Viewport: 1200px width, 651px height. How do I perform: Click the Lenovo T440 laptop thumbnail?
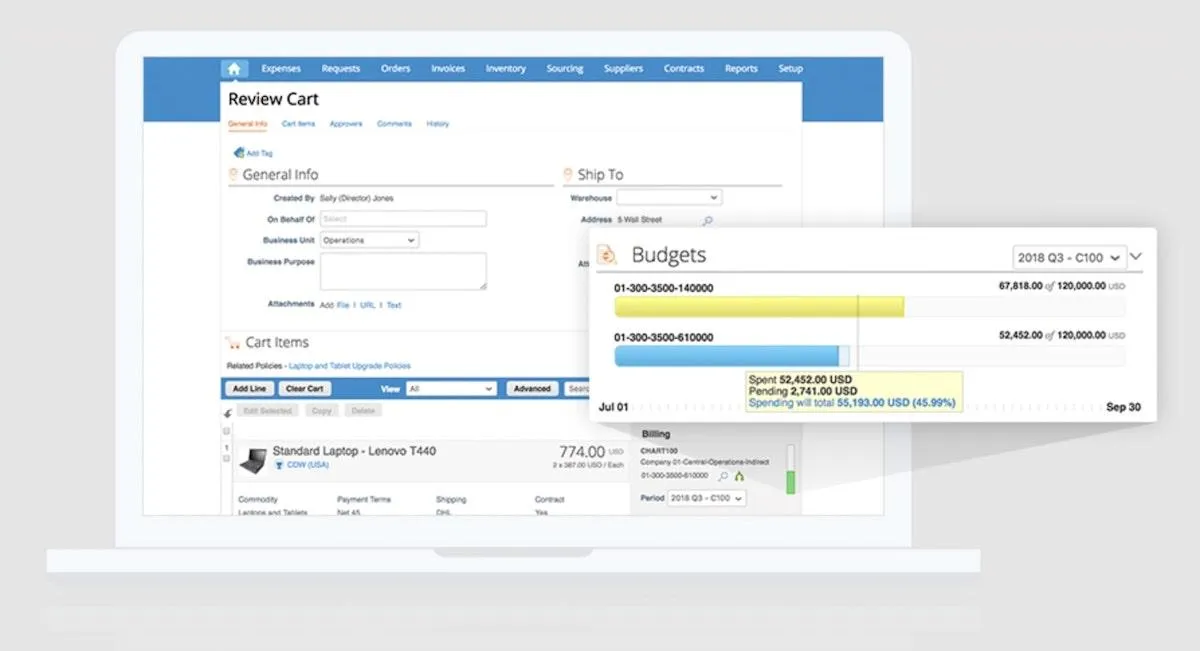click(252, 459)
